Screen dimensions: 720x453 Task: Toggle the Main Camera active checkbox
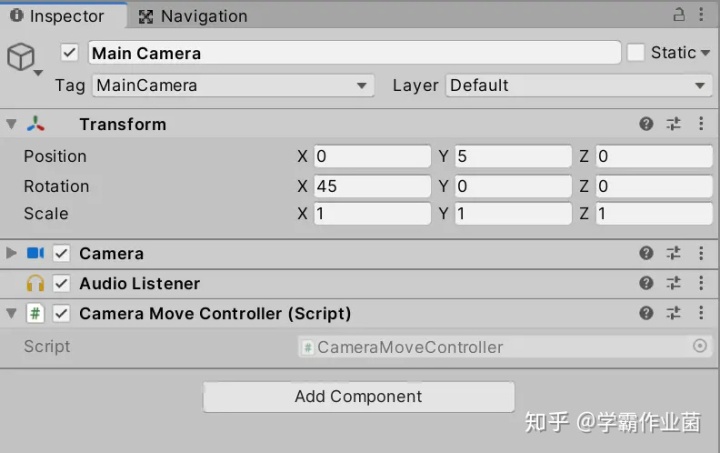pos(69,52)
